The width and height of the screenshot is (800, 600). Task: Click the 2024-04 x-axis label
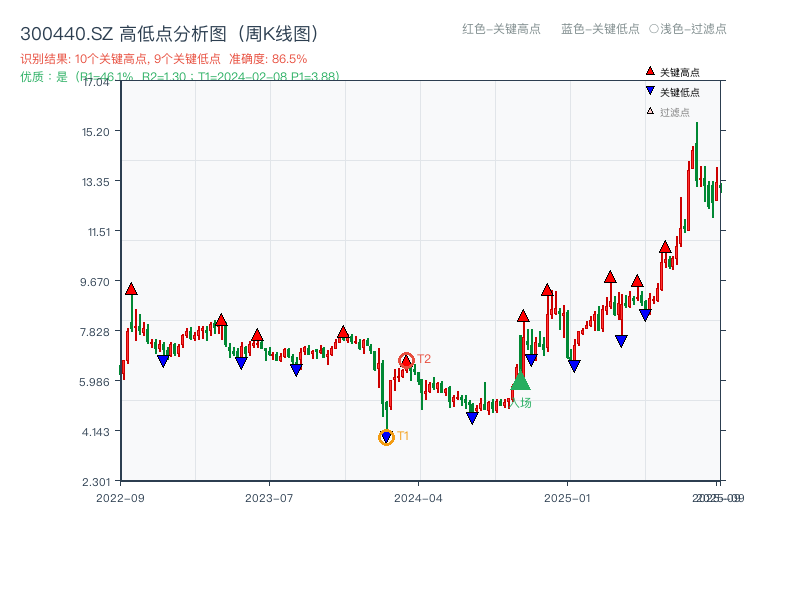[420, 497]
